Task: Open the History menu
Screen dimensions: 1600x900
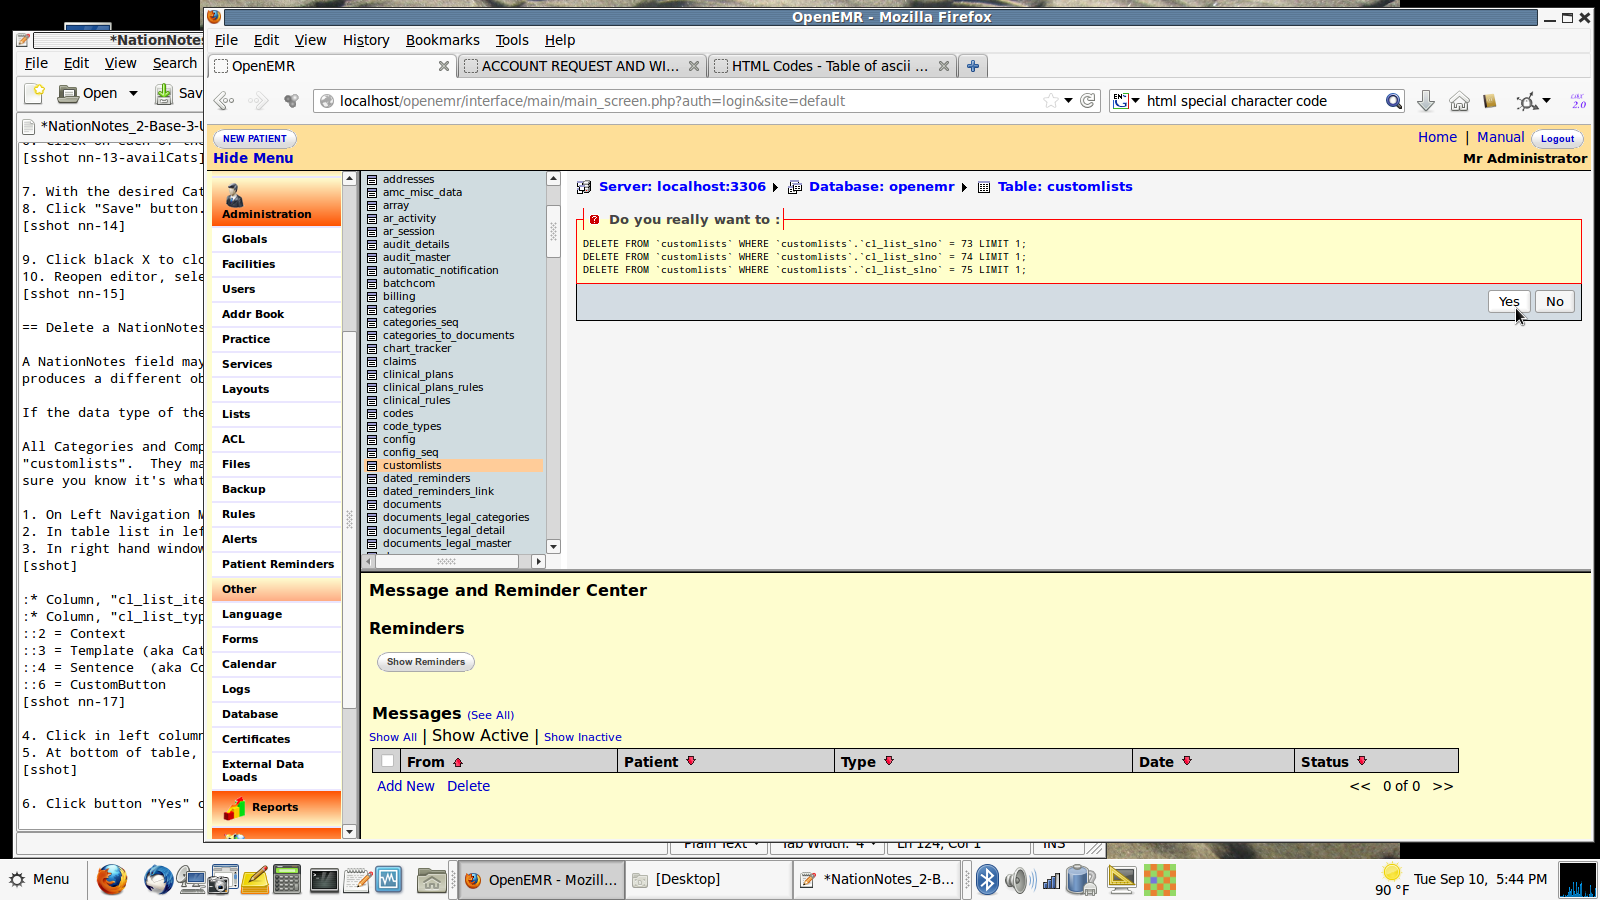Action: [x=366, y=40]
